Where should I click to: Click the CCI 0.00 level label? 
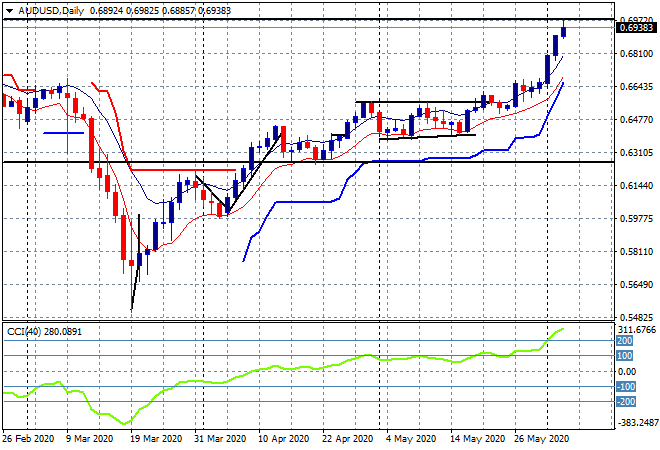point(627,371)
